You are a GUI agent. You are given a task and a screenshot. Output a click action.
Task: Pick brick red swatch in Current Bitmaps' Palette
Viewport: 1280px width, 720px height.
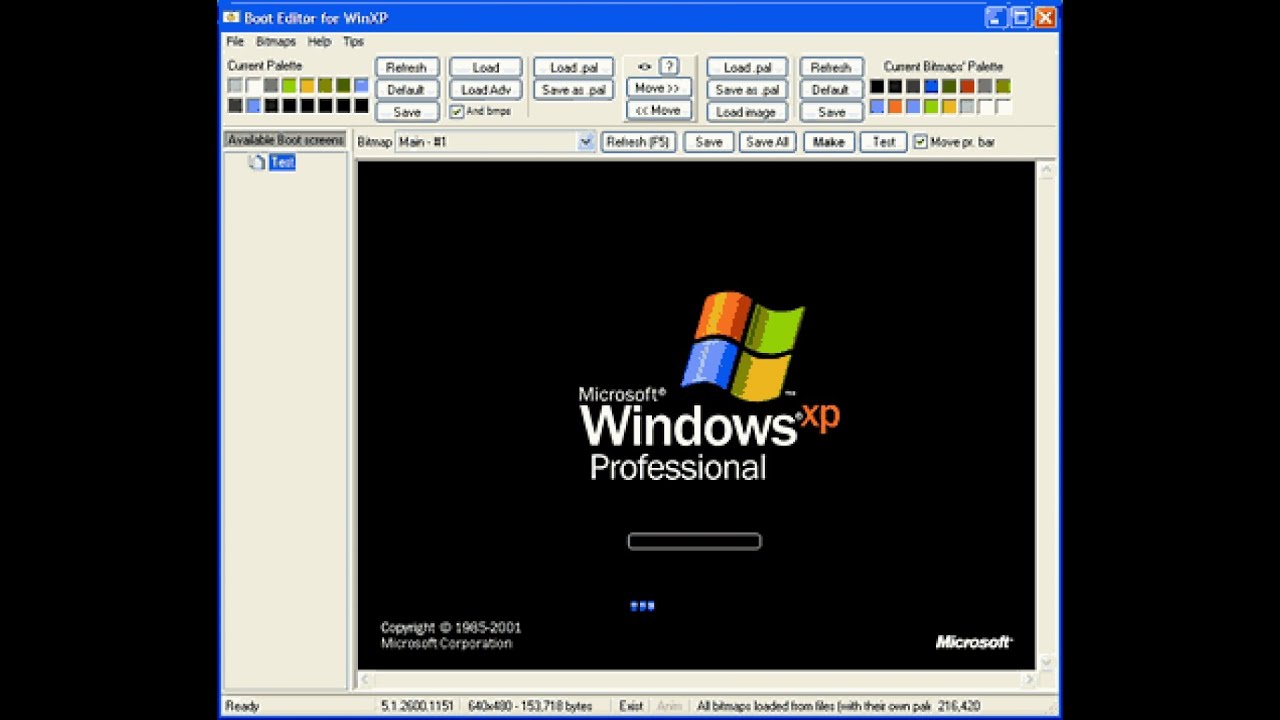coord(967,87)
